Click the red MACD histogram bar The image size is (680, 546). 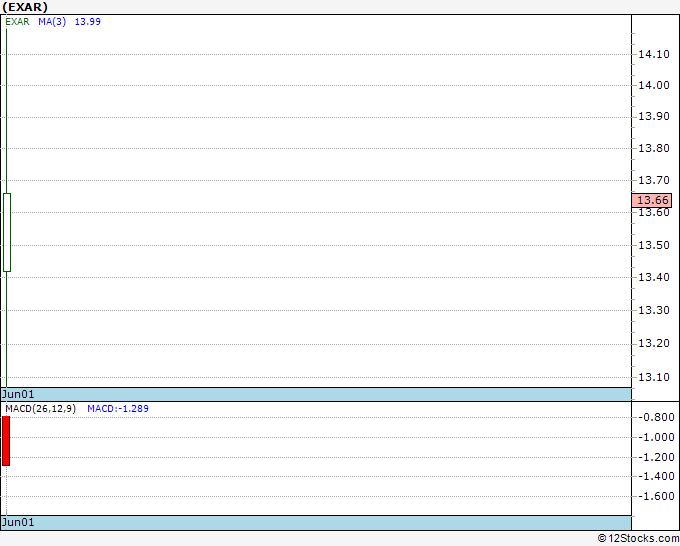pos(6,441)
